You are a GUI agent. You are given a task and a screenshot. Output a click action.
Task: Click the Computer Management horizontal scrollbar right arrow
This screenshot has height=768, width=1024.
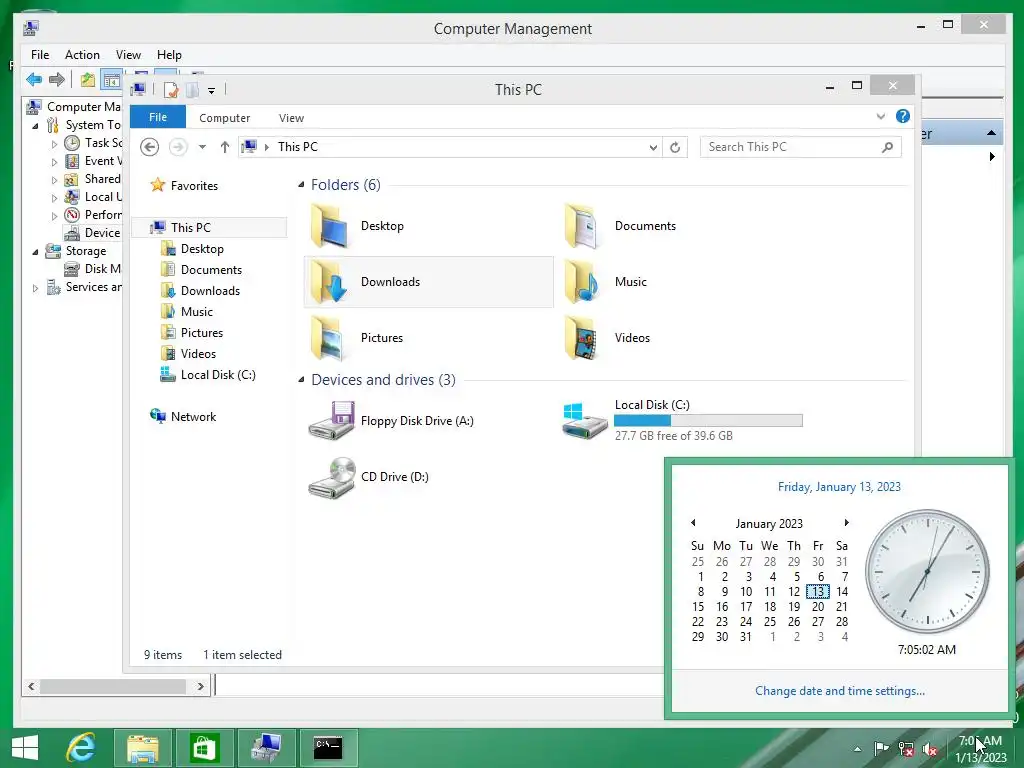tap(200, 686)
